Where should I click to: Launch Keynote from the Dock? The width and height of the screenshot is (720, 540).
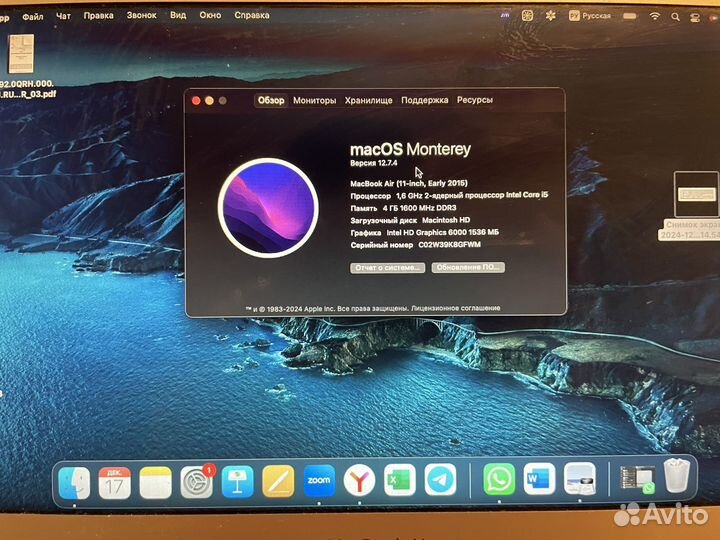(x=237, y=482)
